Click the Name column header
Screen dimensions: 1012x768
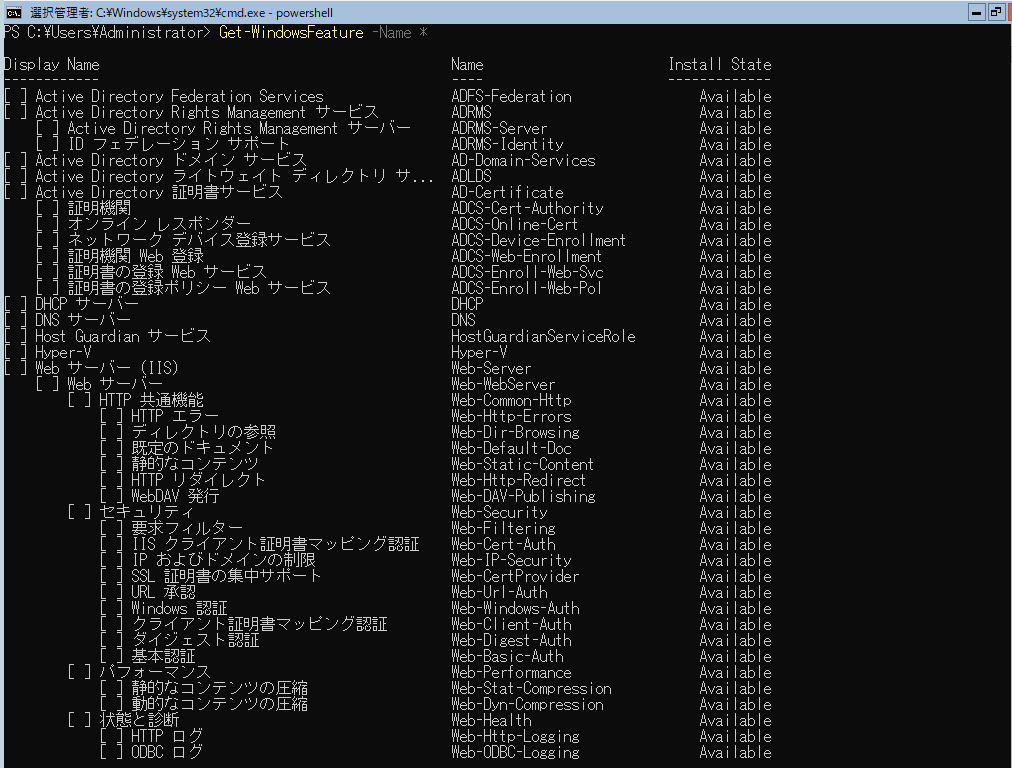[x=467, y=65]
